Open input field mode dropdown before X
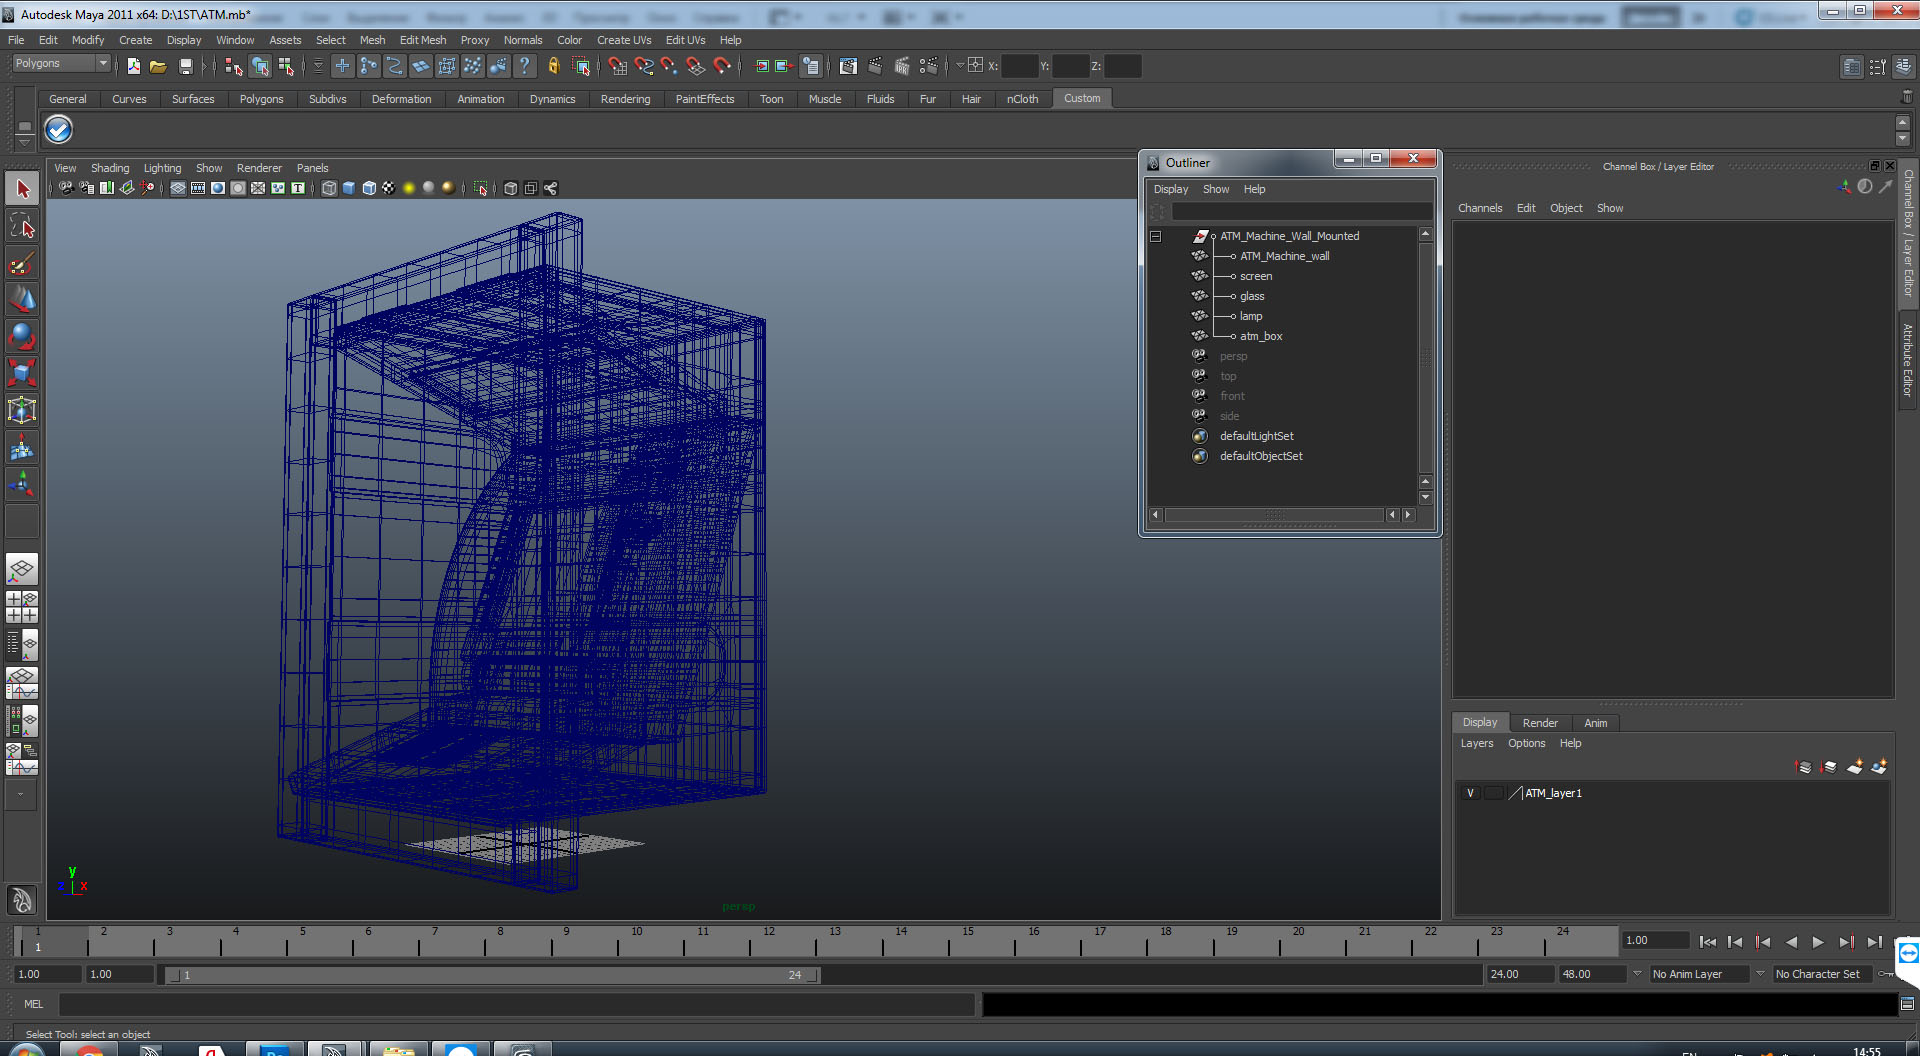Screen dimensions: 1920x1056 coord(960,65)
